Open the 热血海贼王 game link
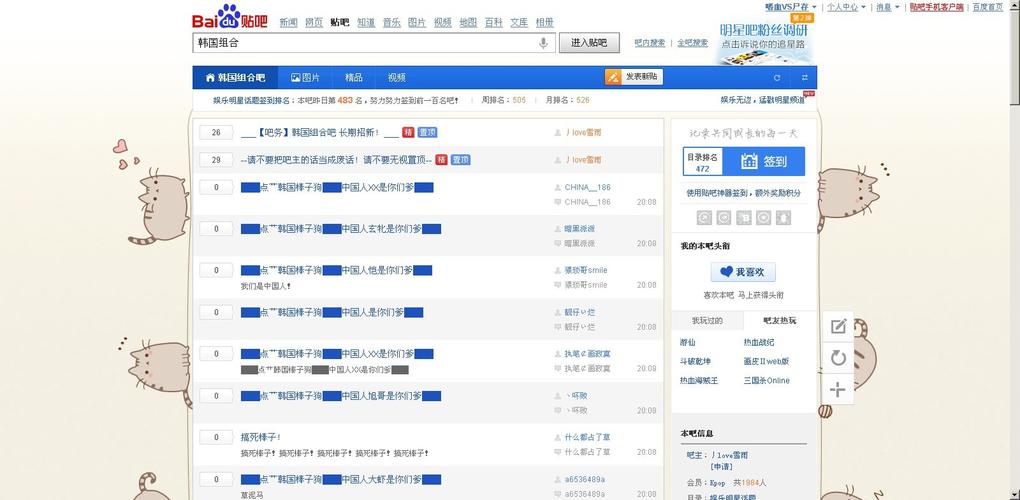 coord(699,380)
